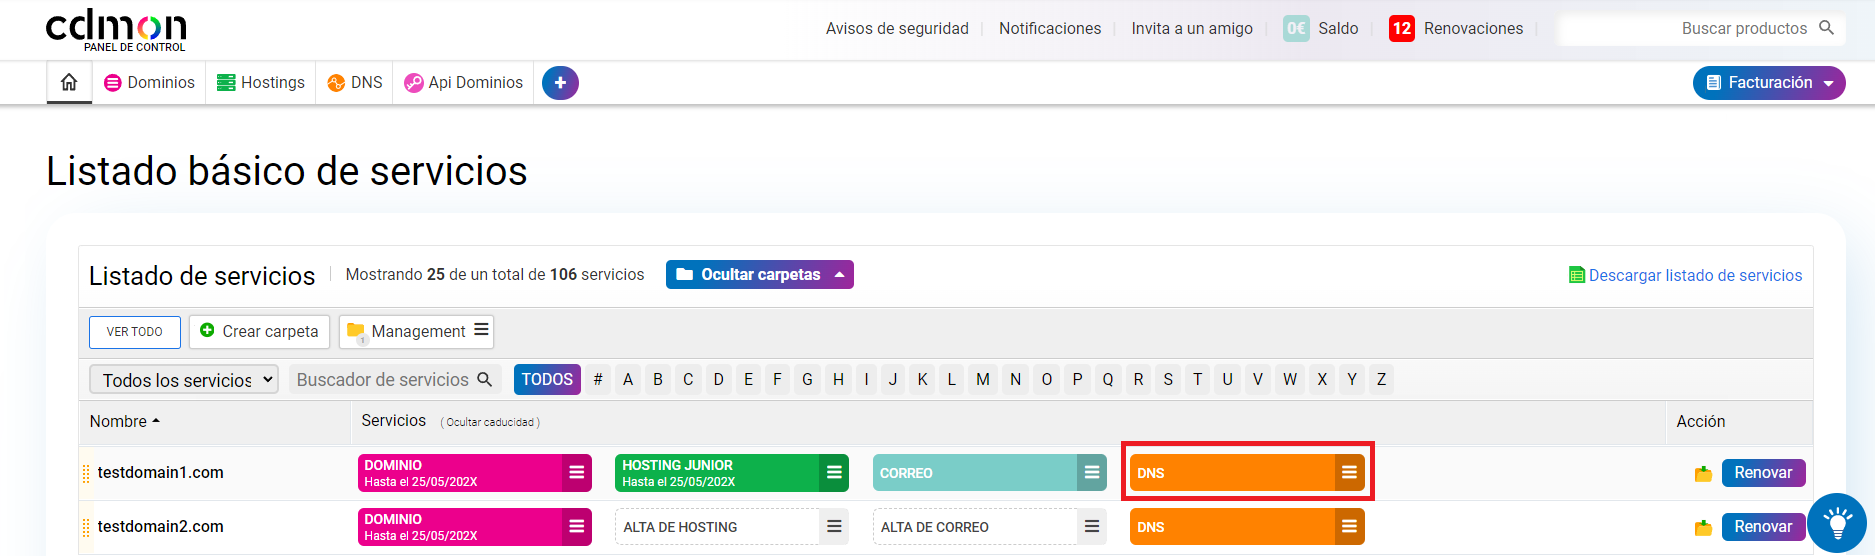Viewport: 1875px width, 556px height.
Task: Expand the Facturación dropdown
Action: (1768, 83)
